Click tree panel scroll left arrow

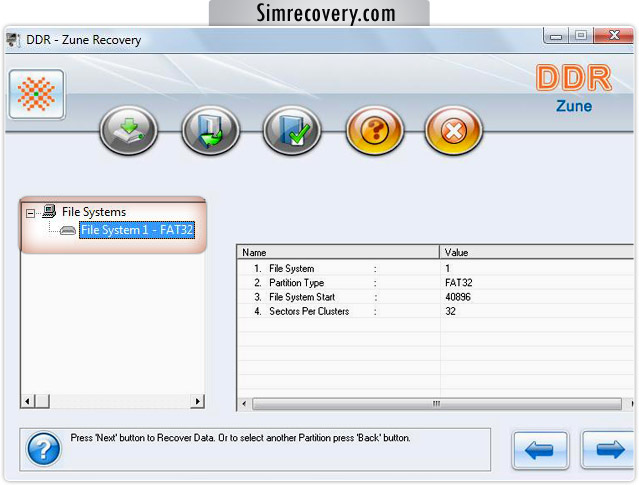27,401
